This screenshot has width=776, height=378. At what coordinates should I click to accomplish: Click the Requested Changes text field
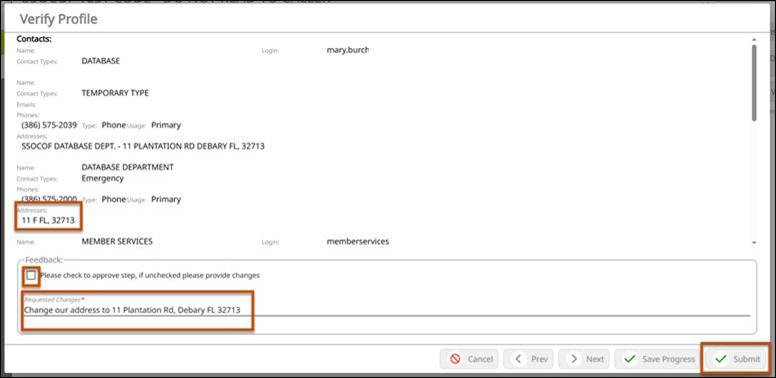tap(387, 310)
